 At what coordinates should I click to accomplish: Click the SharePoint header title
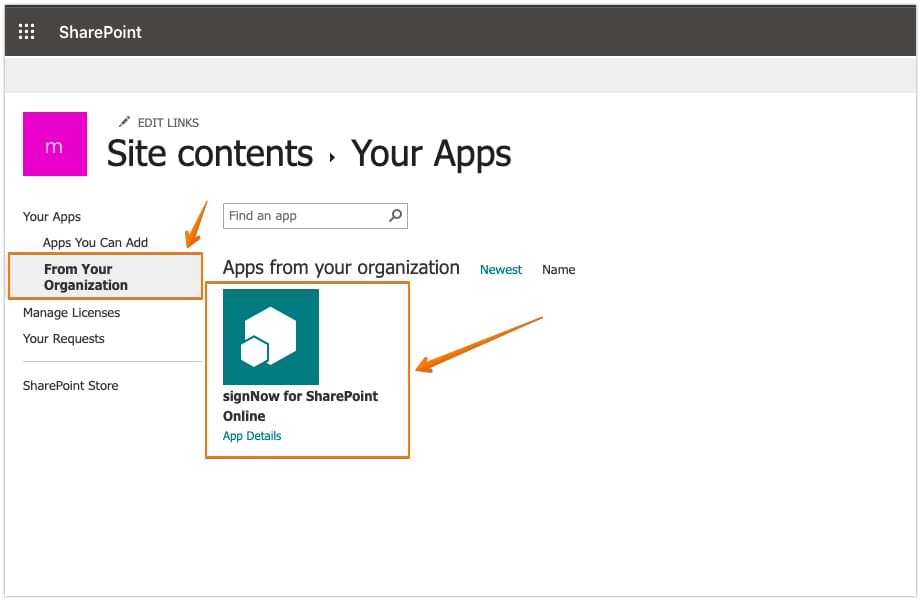[x=100, y=32]
